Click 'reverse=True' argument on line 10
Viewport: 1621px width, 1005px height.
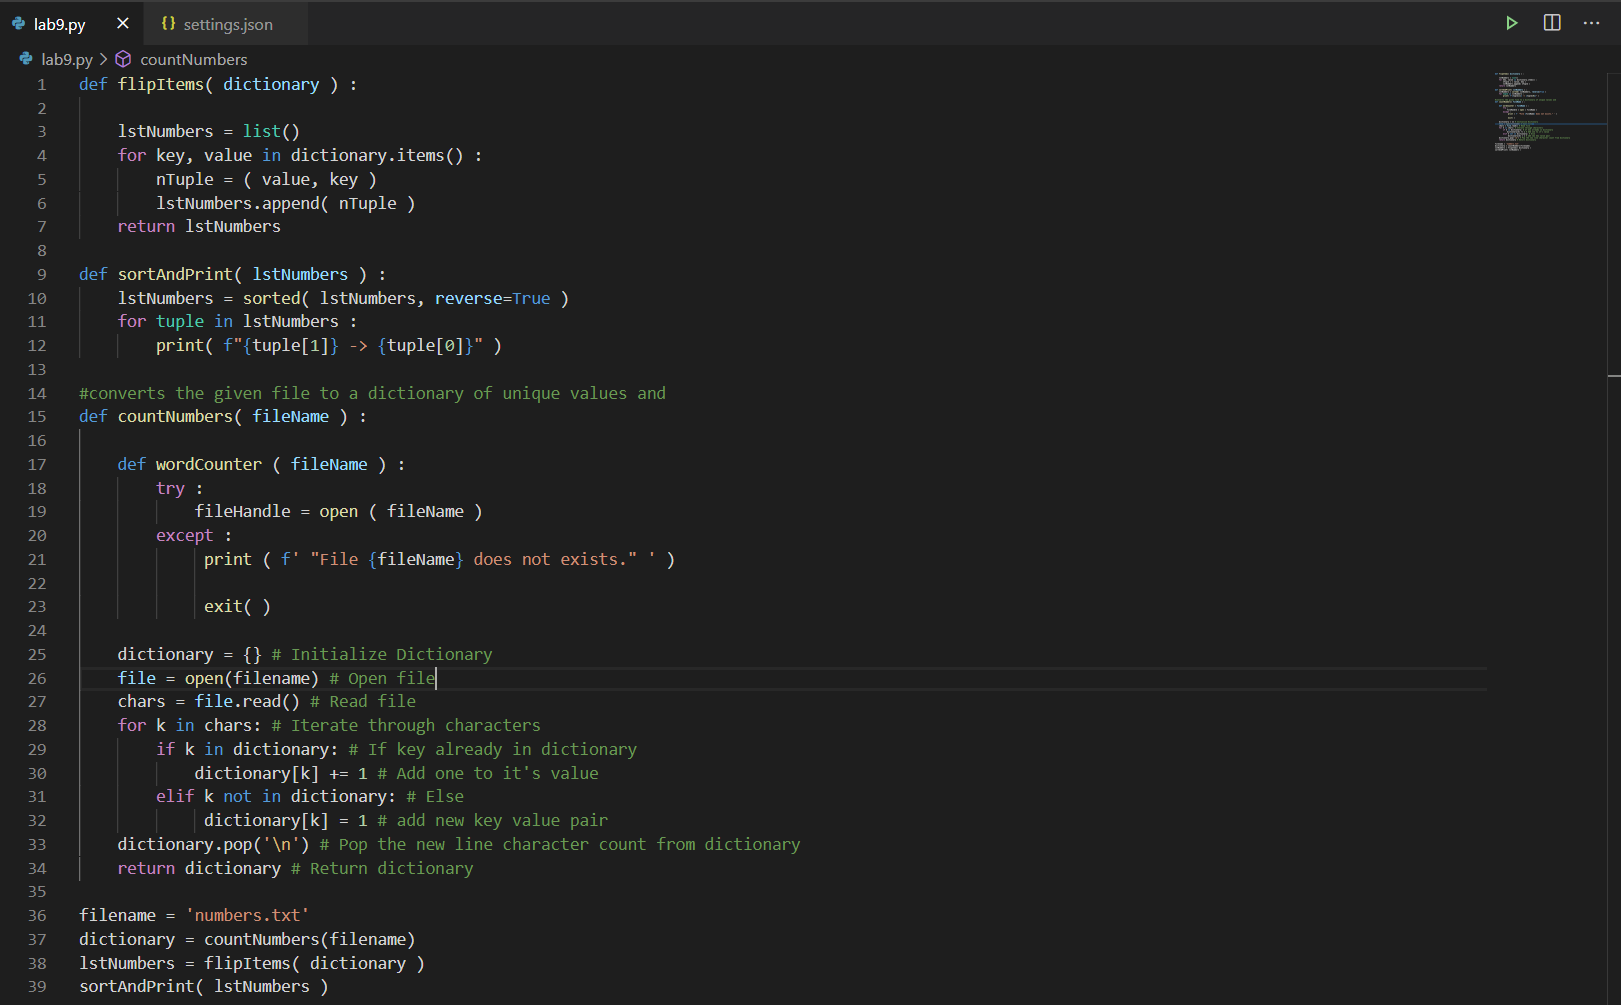tap(492, 298)
